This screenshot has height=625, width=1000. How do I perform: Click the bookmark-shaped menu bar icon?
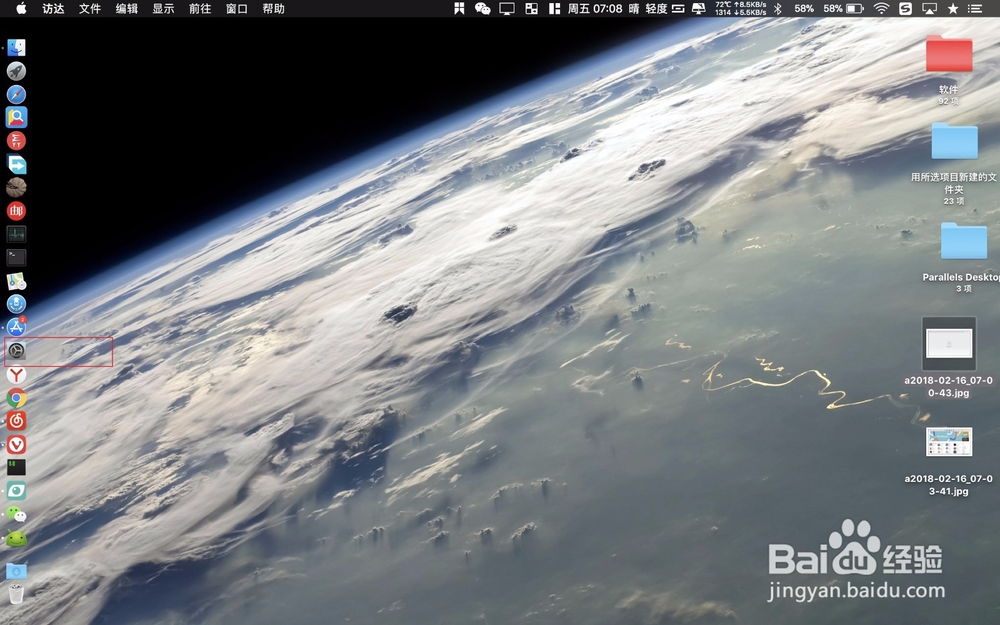tap(459, 8)
